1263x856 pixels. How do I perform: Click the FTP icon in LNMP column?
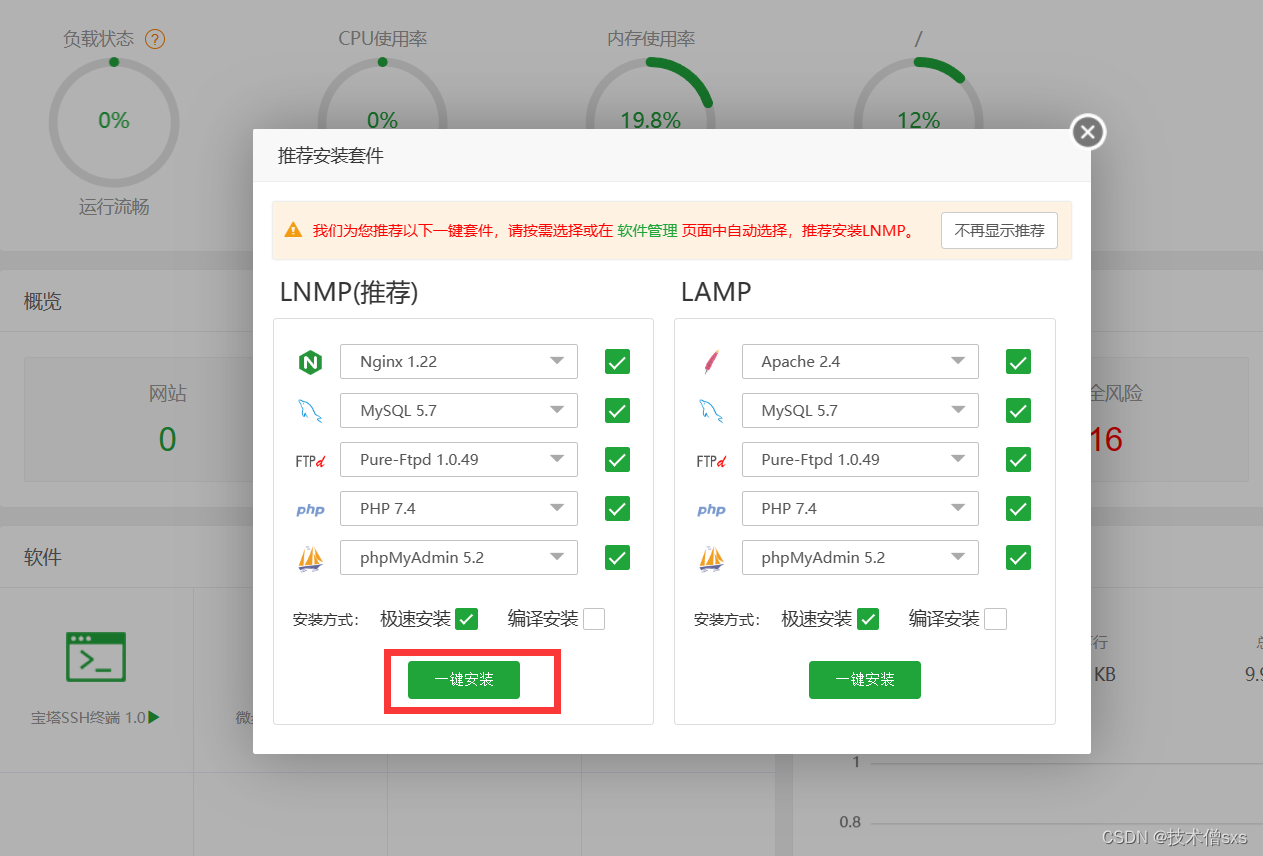[x=310, y=460]
